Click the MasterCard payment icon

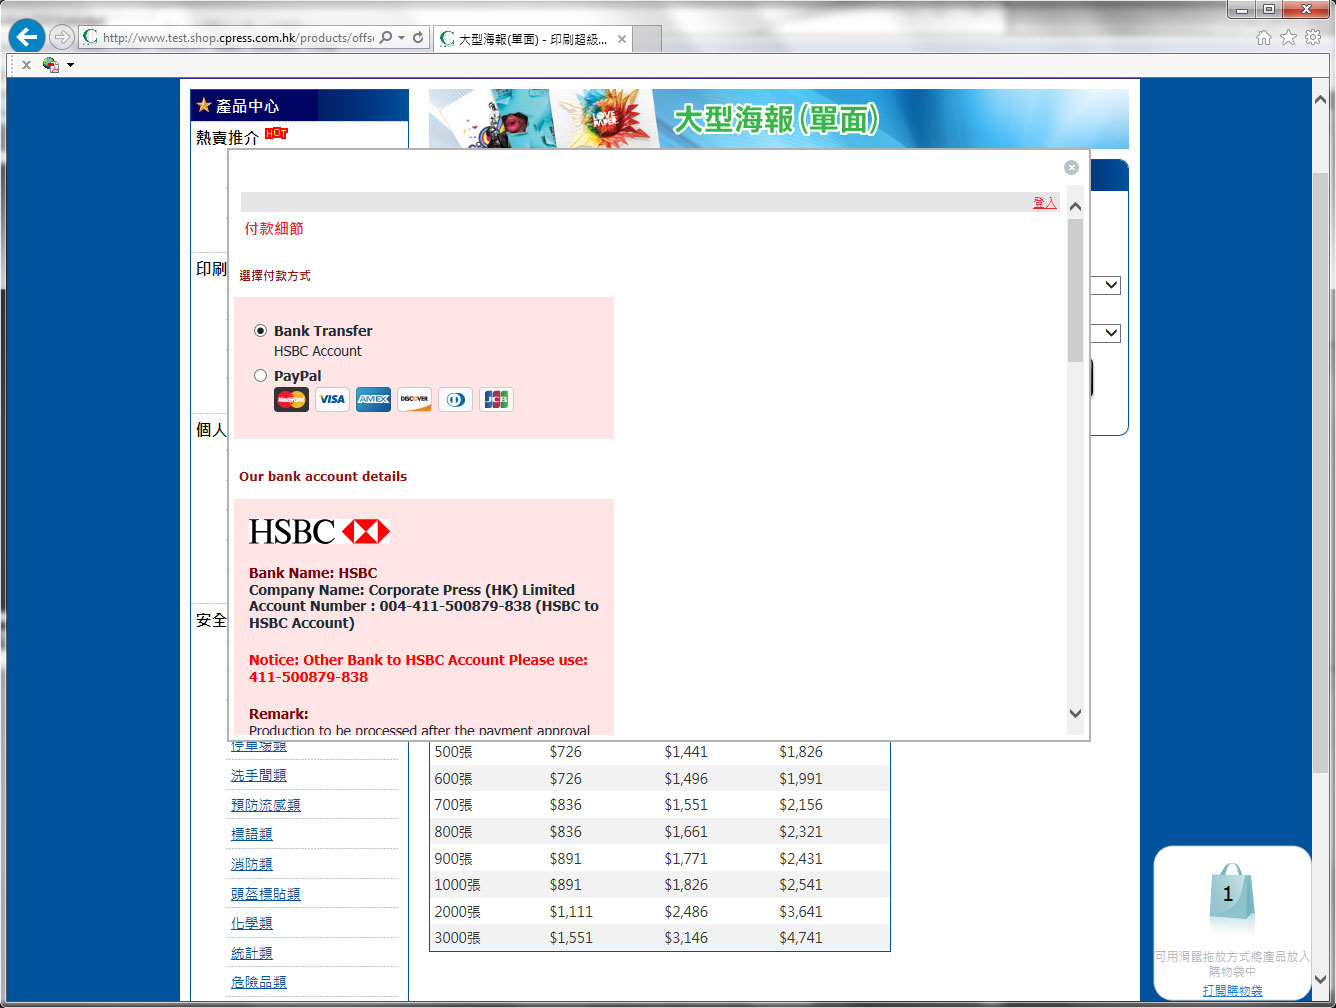click(291, 400)
